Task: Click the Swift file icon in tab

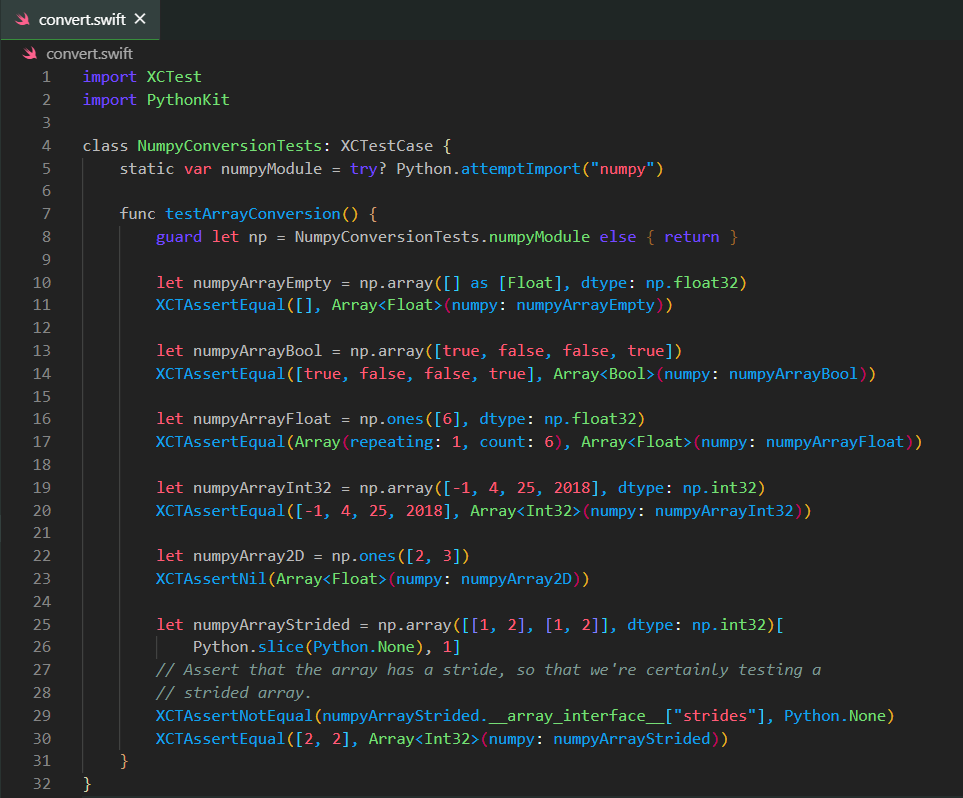Action: pyautogui.click(x=23, y=20)
